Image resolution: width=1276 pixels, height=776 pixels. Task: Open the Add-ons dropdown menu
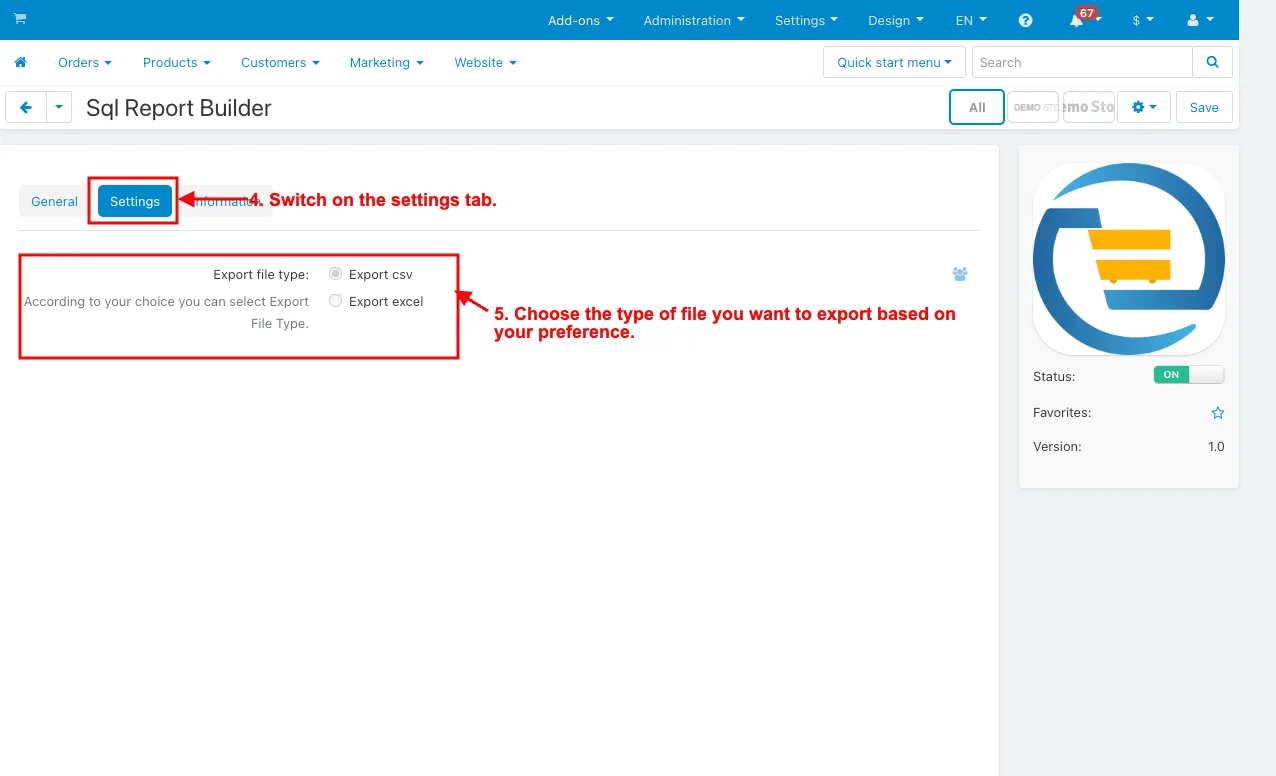(581, 20)
